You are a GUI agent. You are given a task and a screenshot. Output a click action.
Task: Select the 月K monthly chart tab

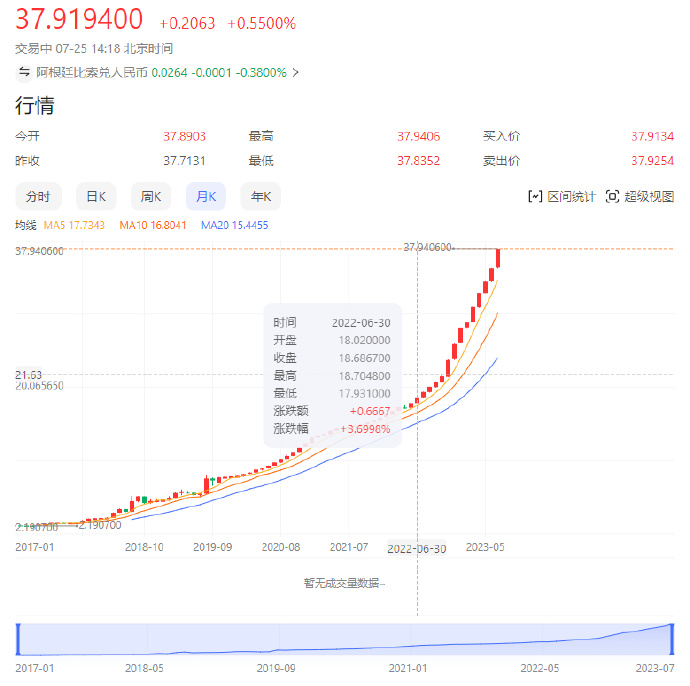[x=206, y=196]
